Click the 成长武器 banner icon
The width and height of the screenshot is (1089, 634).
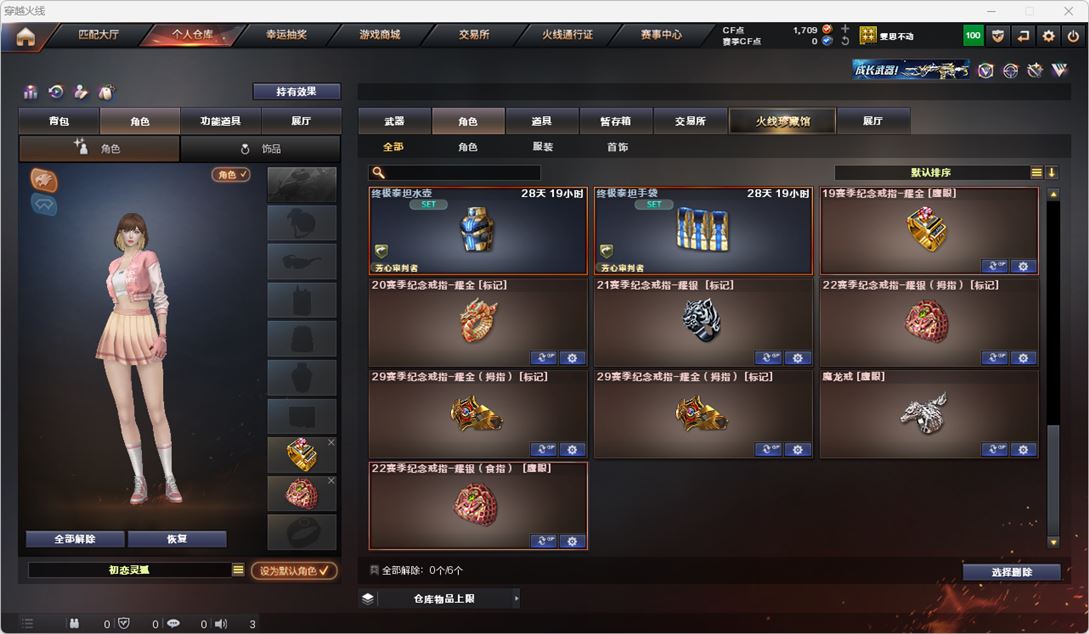(x=911, y=69)
